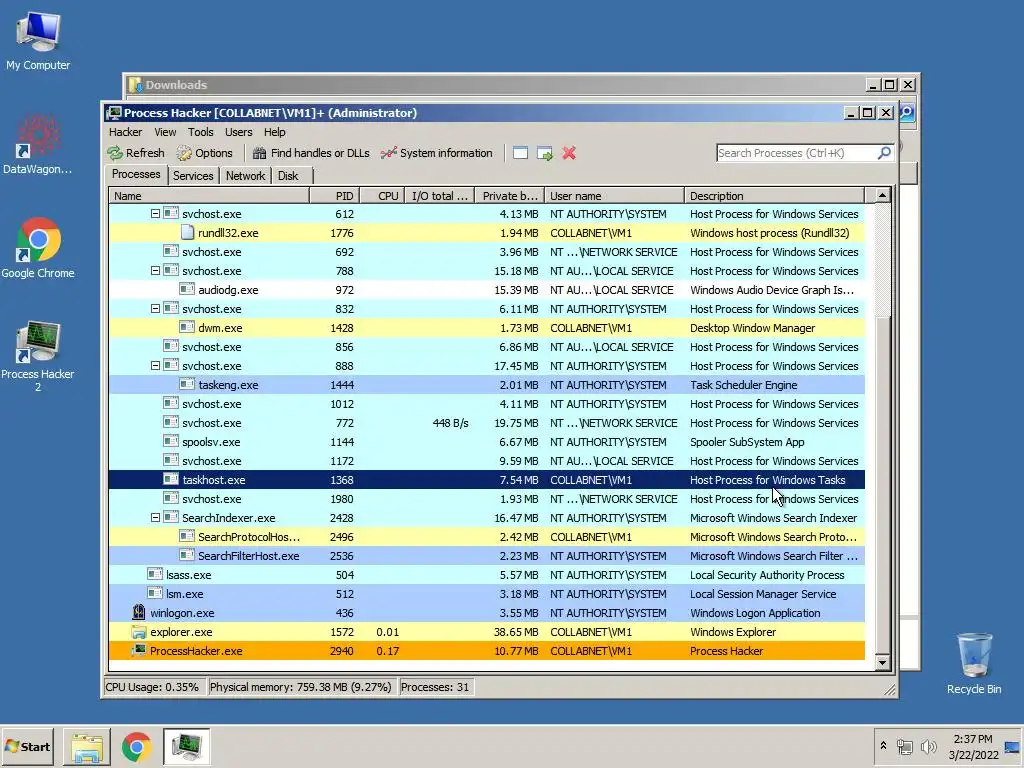Select the taskhost.exe process icon

[x=171, y=479]
